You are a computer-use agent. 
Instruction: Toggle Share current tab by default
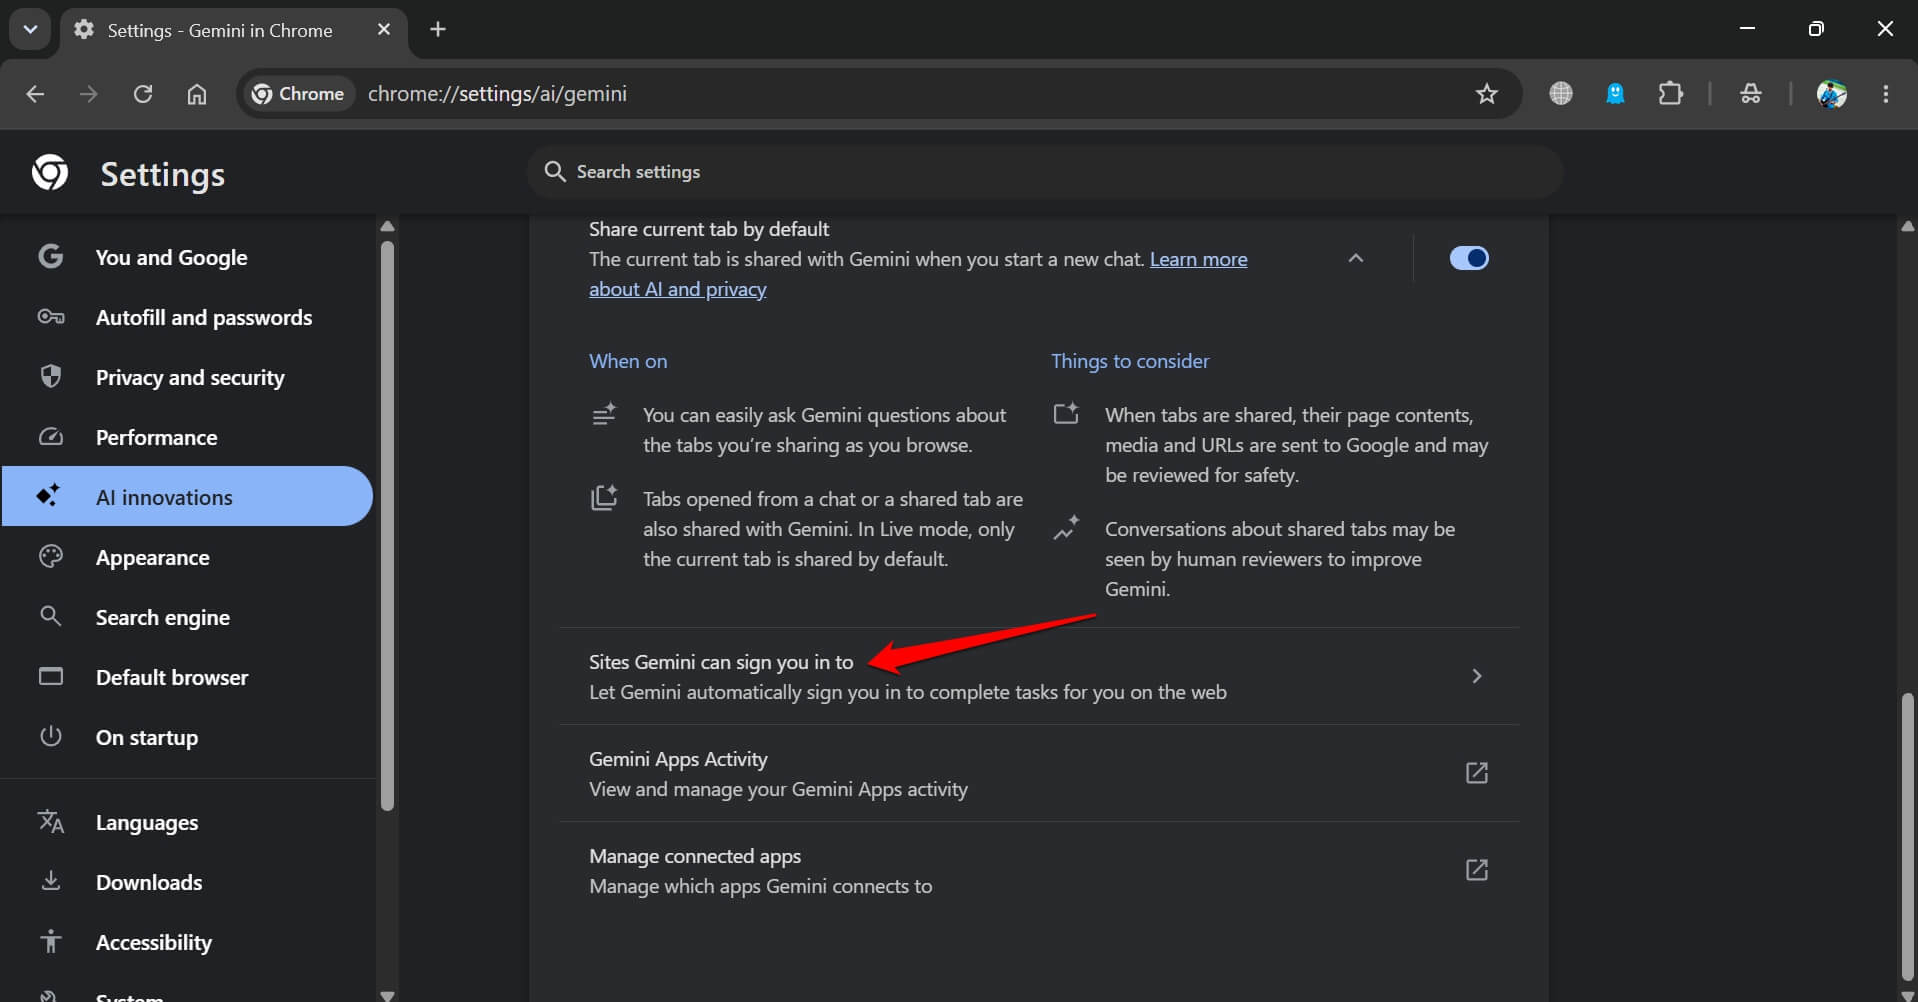tap(1469, 258)
